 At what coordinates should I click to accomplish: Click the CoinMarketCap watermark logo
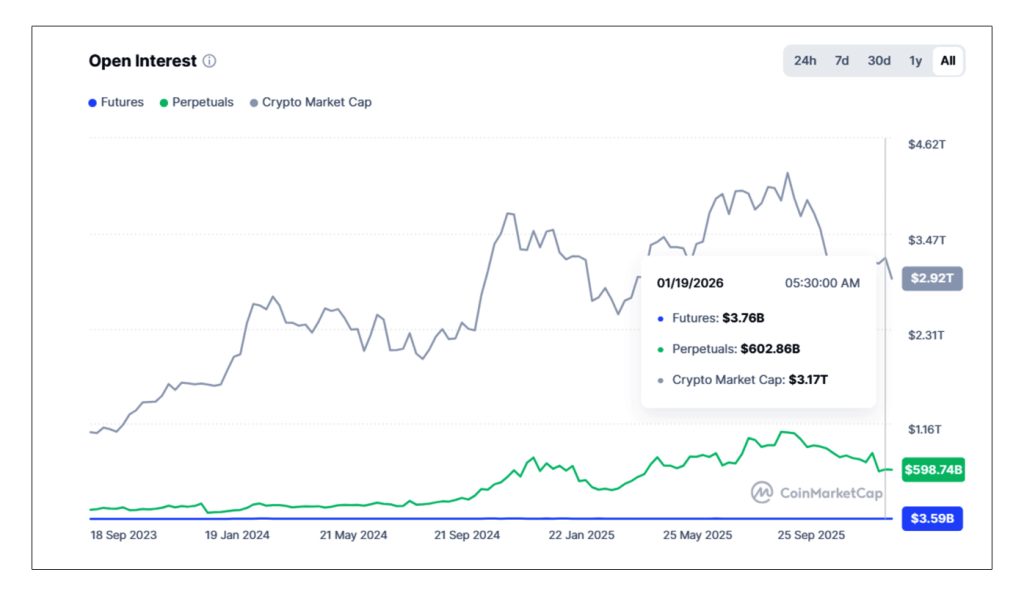tap(761, 491)
